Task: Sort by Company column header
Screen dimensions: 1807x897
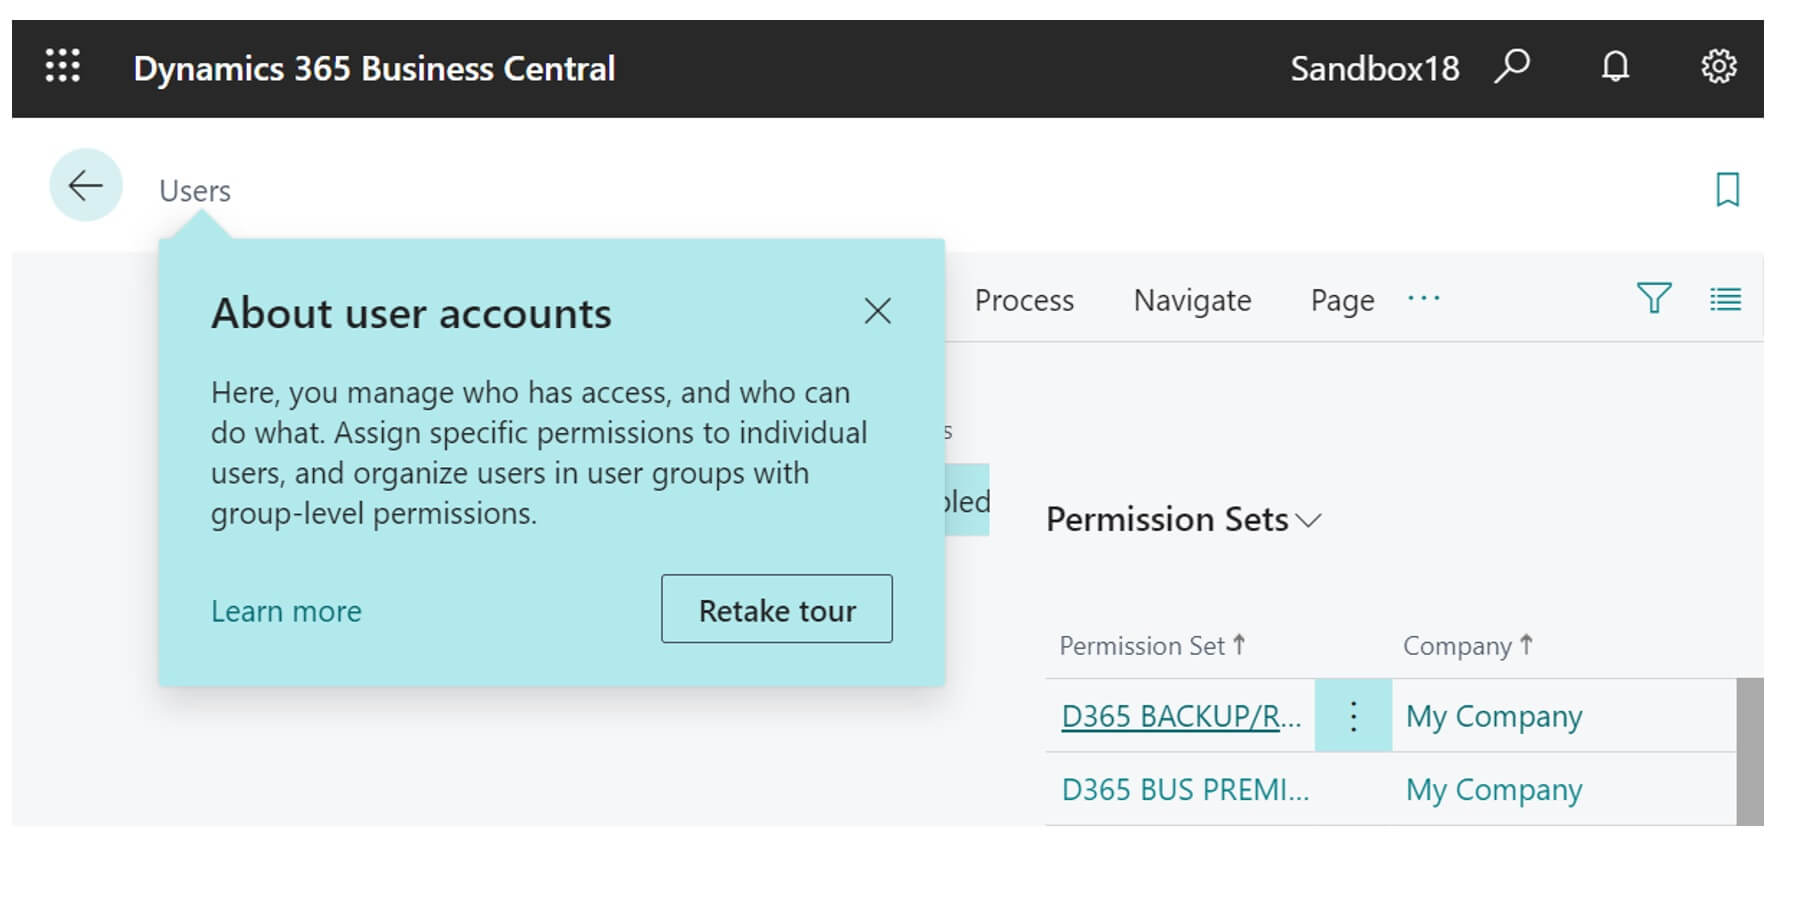Action: [1467, 646]
